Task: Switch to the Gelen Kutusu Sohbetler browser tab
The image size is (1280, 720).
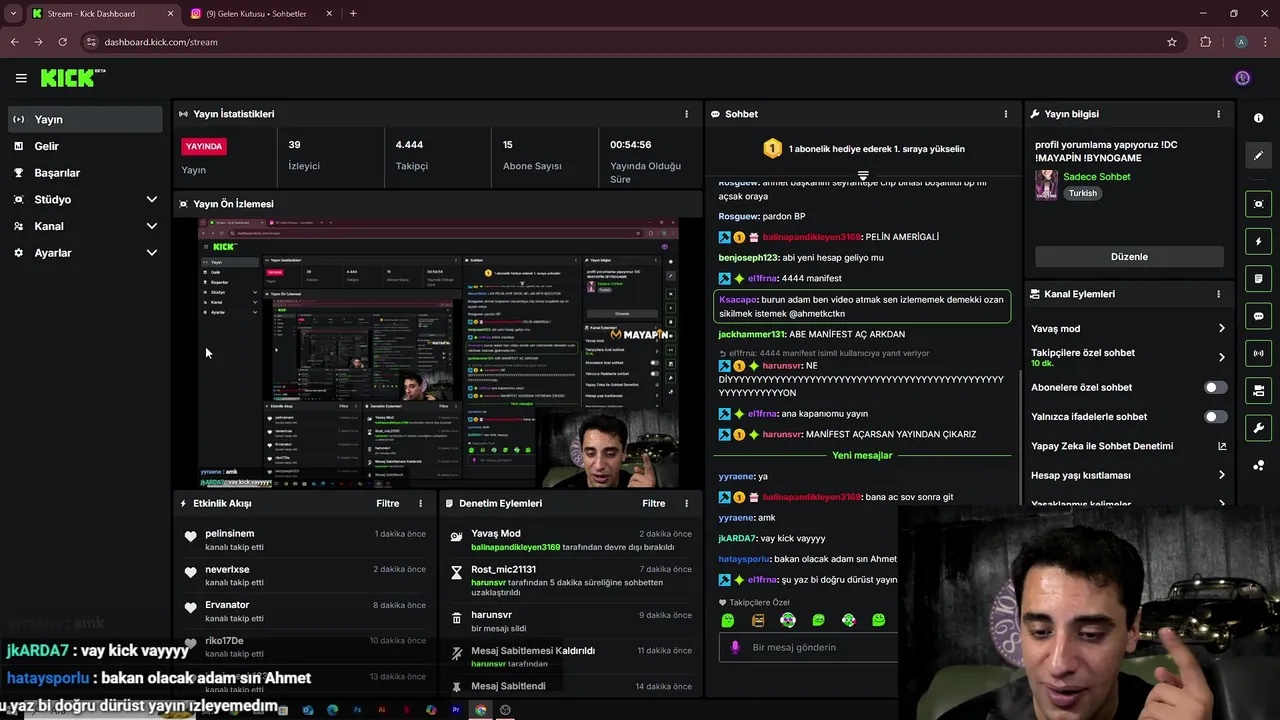Action: (x=262, y=14)
